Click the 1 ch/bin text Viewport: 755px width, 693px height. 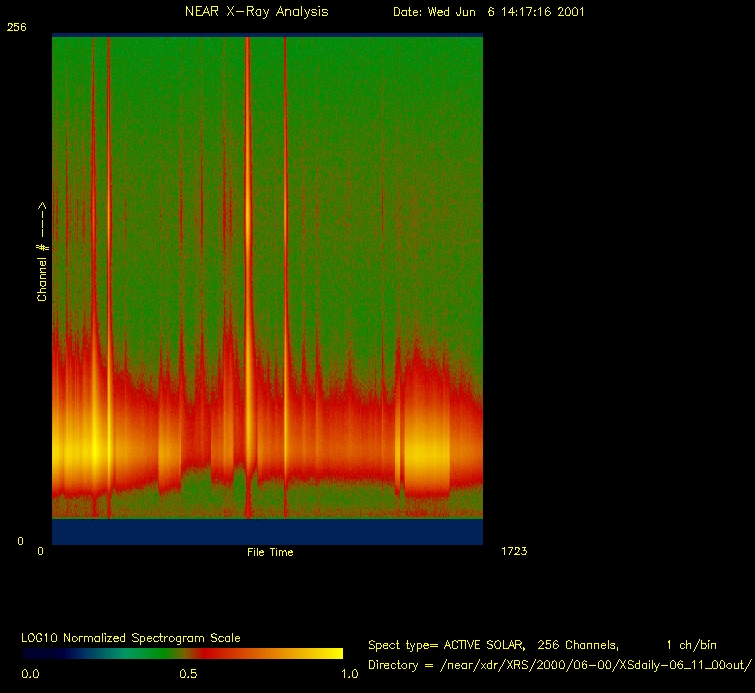tap(691, 645)
